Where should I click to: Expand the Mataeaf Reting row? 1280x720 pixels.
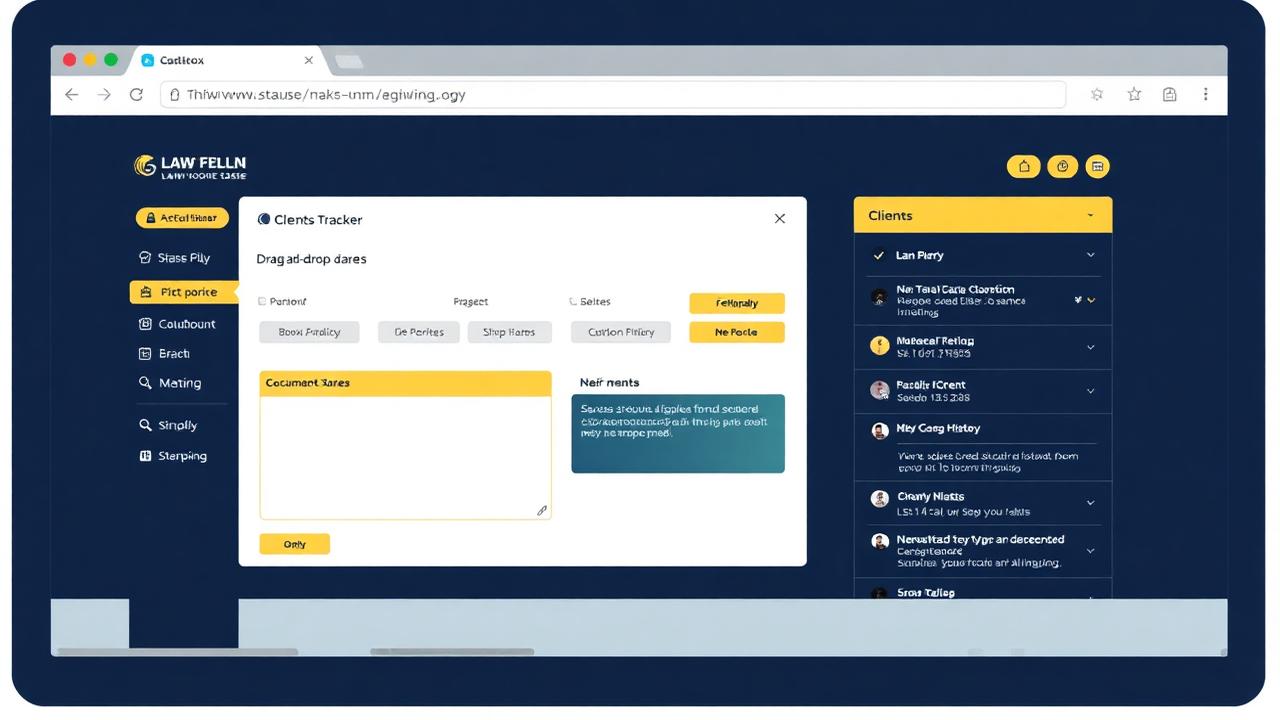point(1090,347)
